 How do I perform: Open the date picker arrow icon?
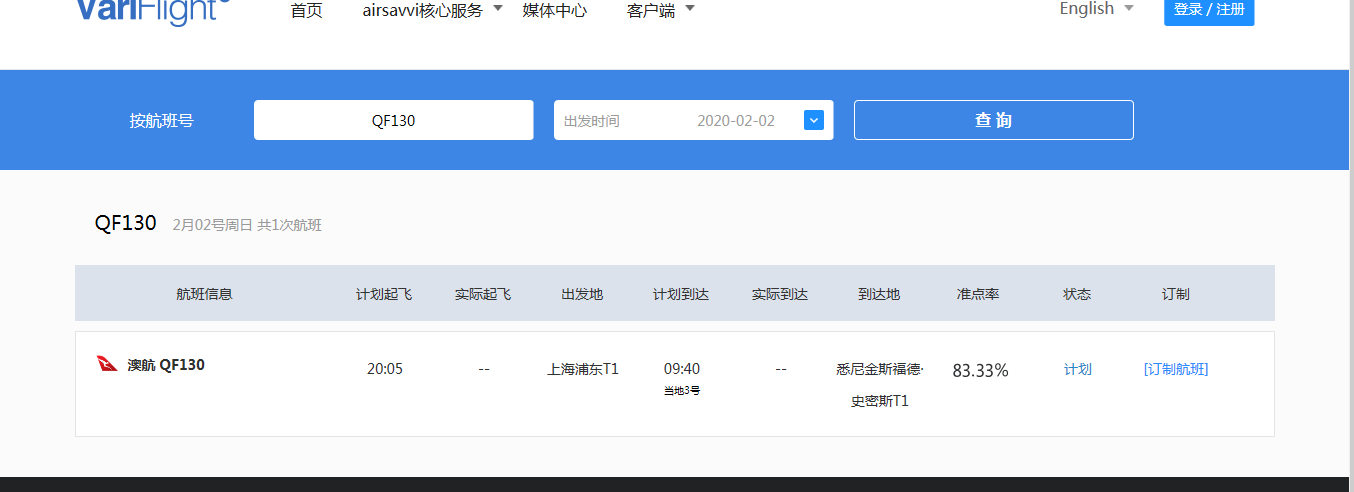(814, 120)
